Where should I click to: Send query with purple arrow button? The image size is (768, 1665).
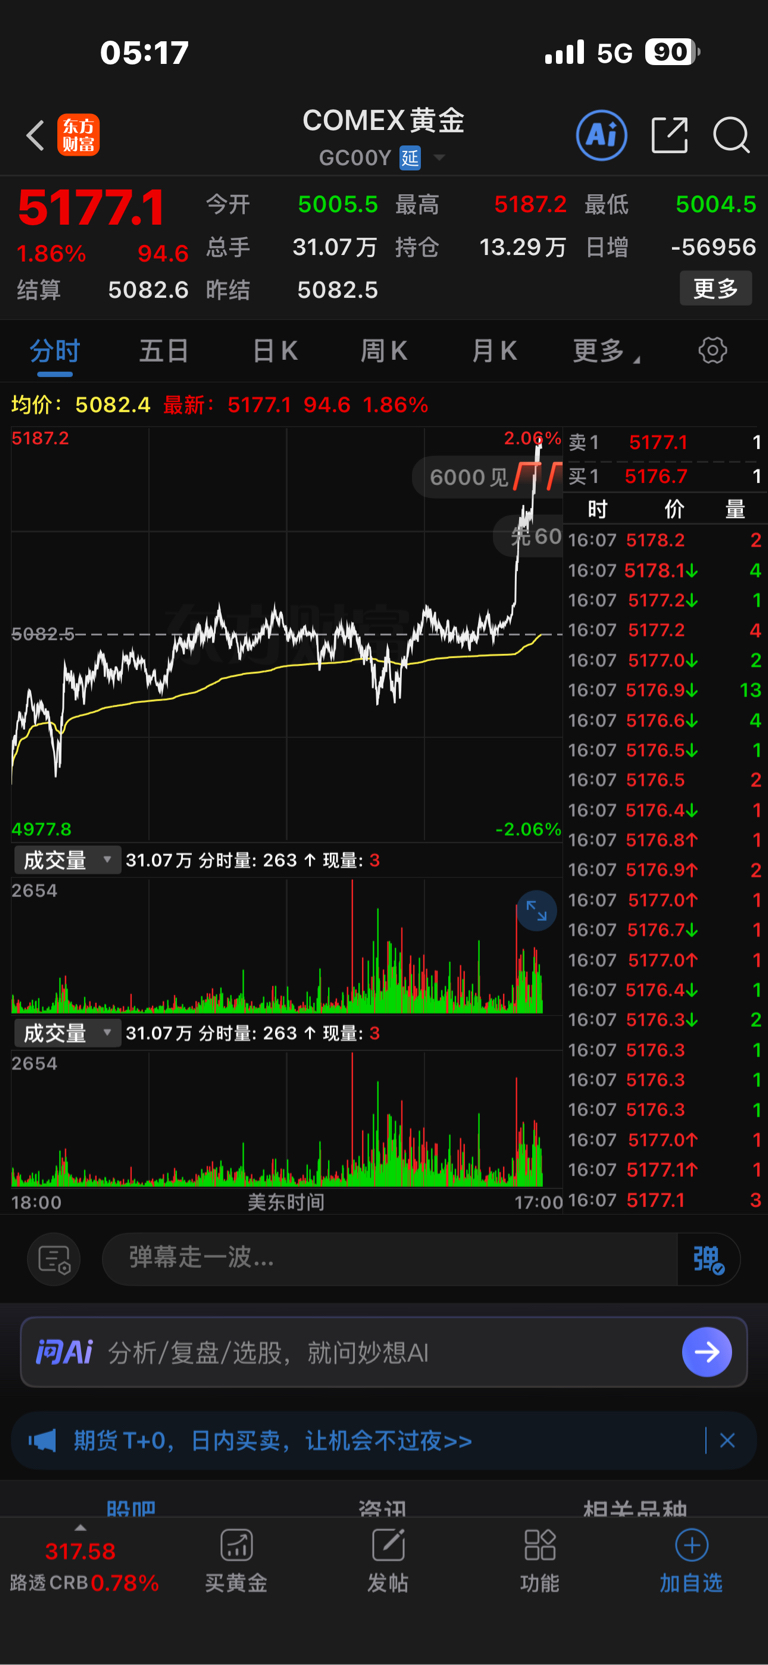[x=707, y=1352]
